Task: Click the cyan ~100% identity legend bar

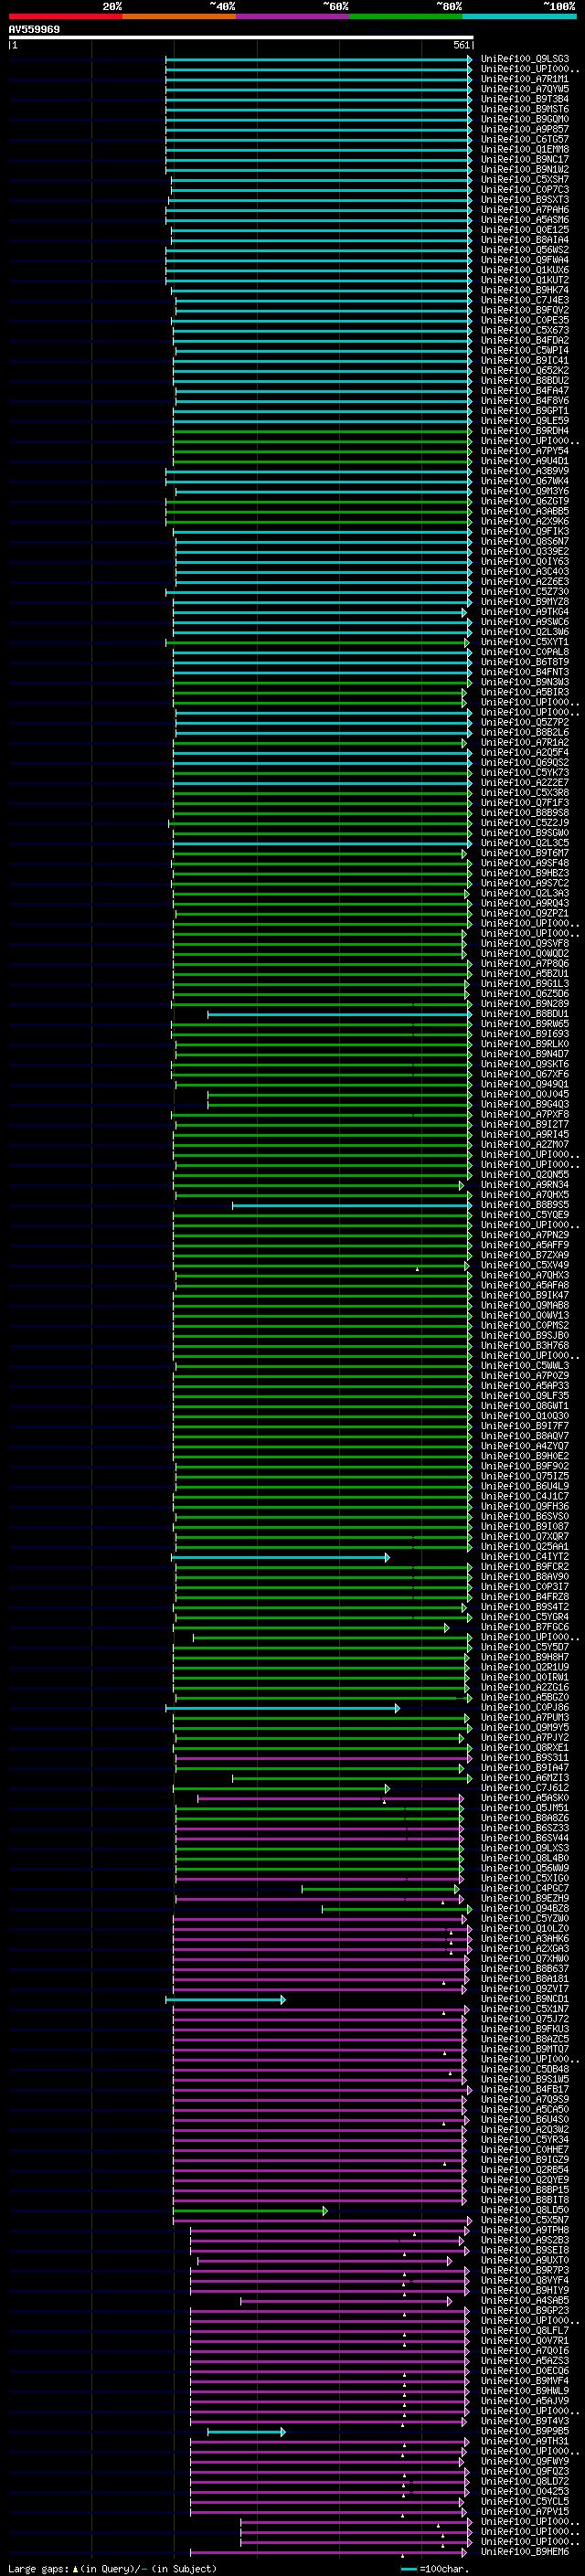Action: (519, 17)
